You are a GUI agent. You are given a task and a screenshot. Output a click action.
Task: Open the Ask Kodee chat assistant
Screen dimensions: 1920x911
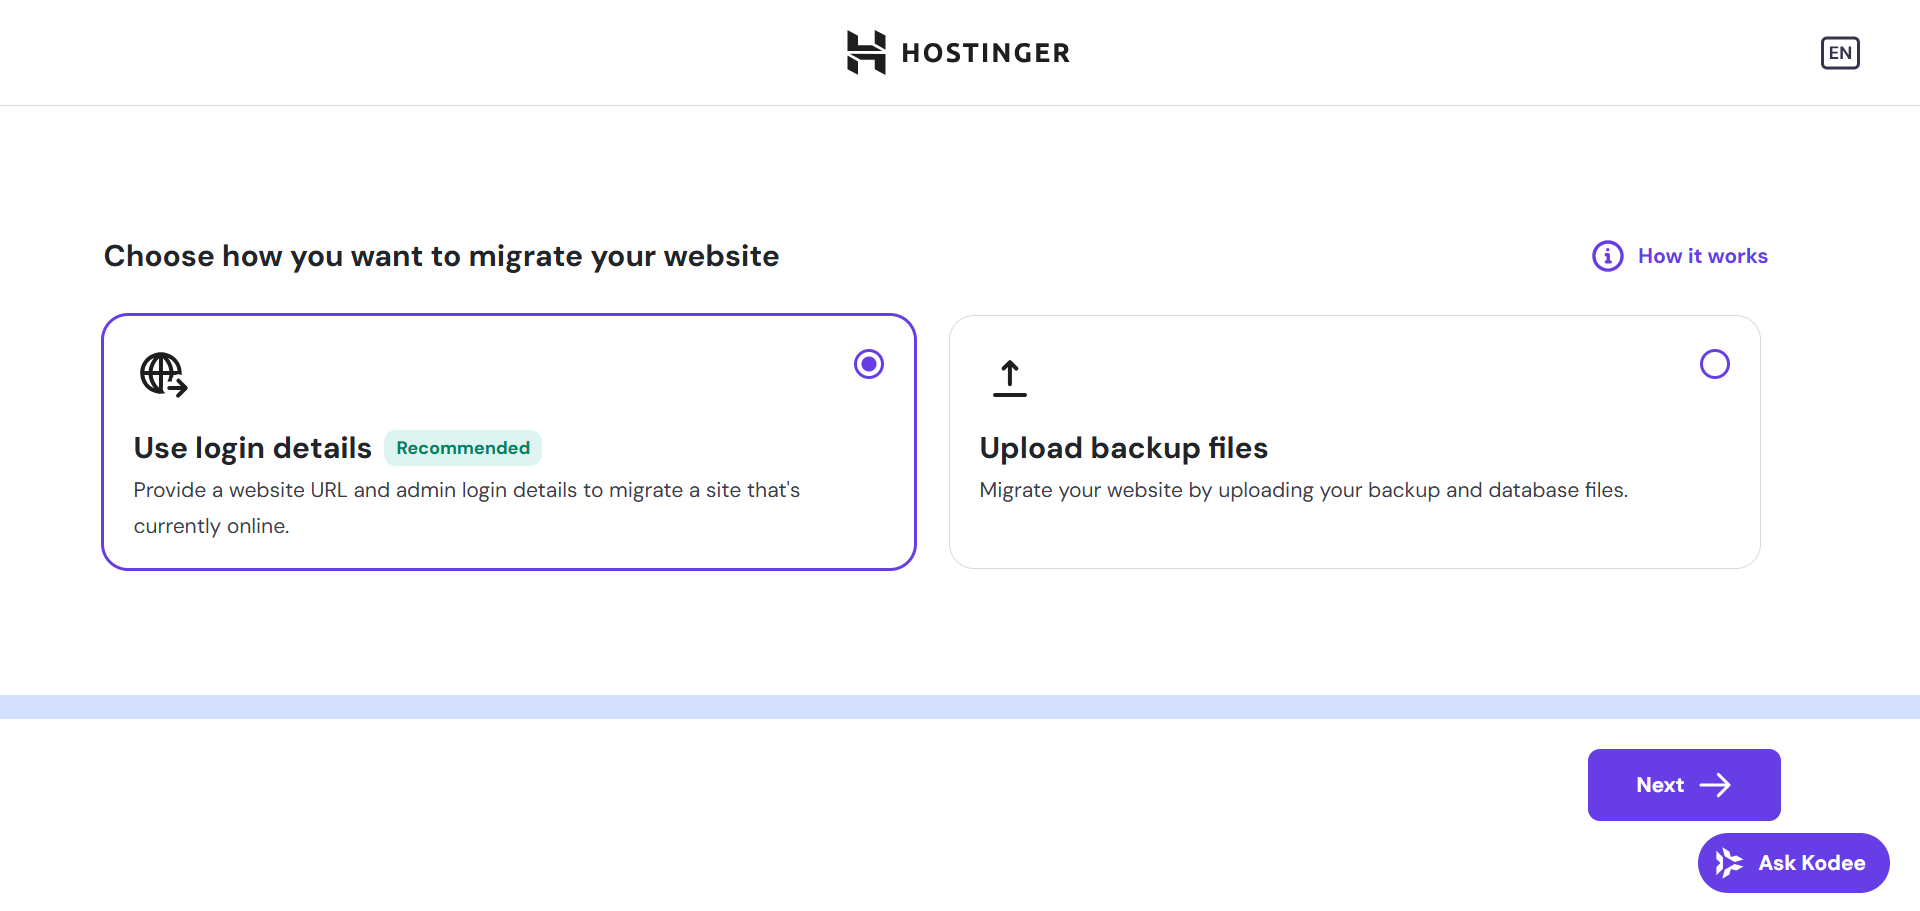[1794, 863]
